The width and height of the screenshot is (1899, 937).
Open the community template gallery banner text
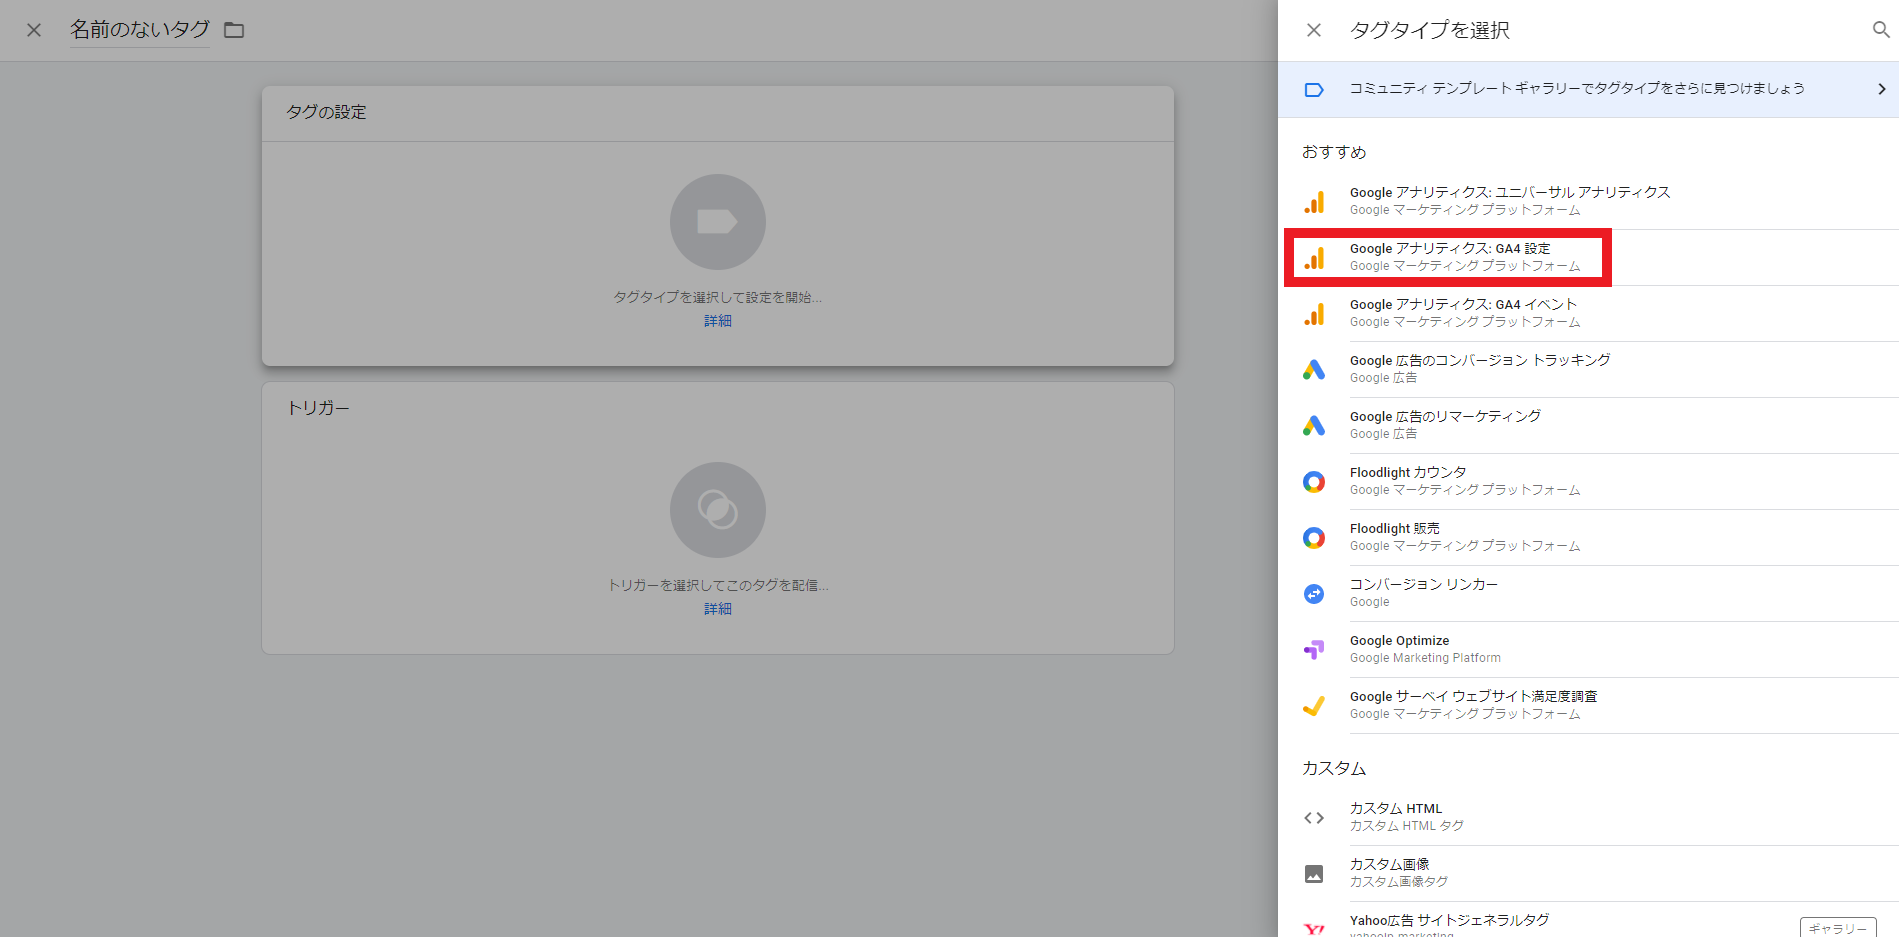pos(1577,89)
